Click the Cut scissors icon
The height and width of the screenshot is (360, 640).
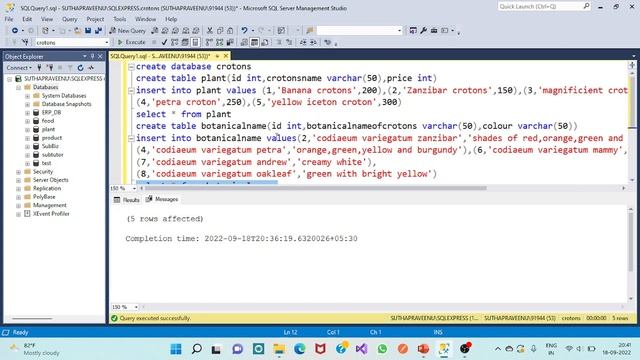[209, 31]
